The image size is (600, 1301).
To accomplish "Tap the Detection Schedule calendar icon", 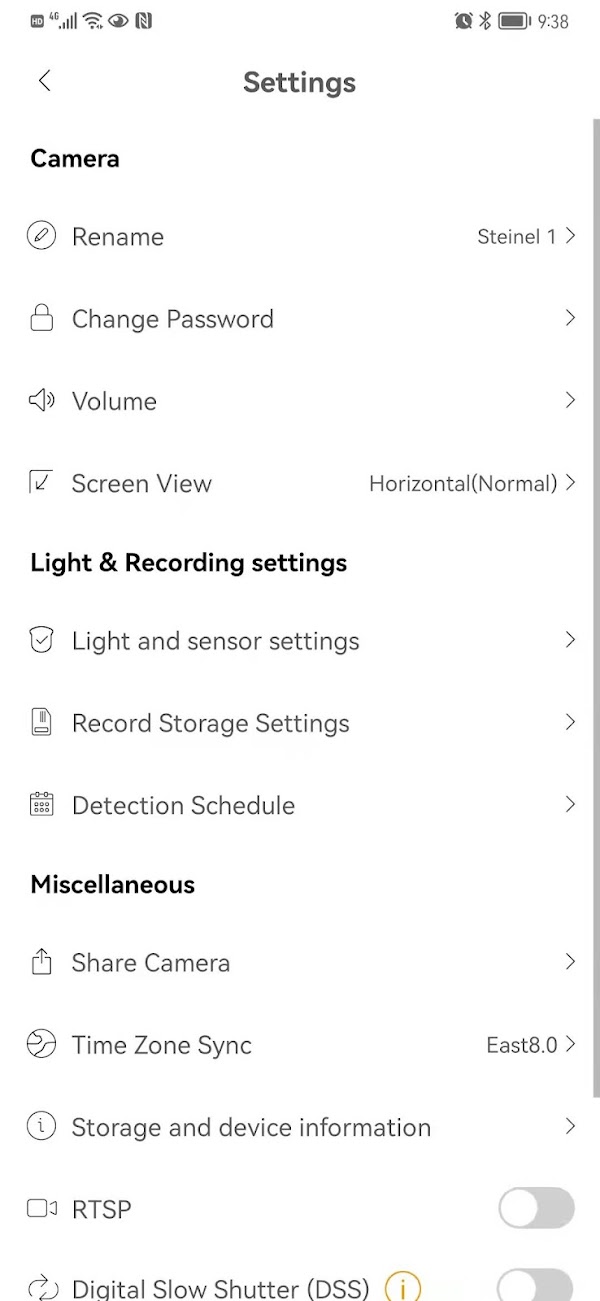I will click(x=41, y=805).
